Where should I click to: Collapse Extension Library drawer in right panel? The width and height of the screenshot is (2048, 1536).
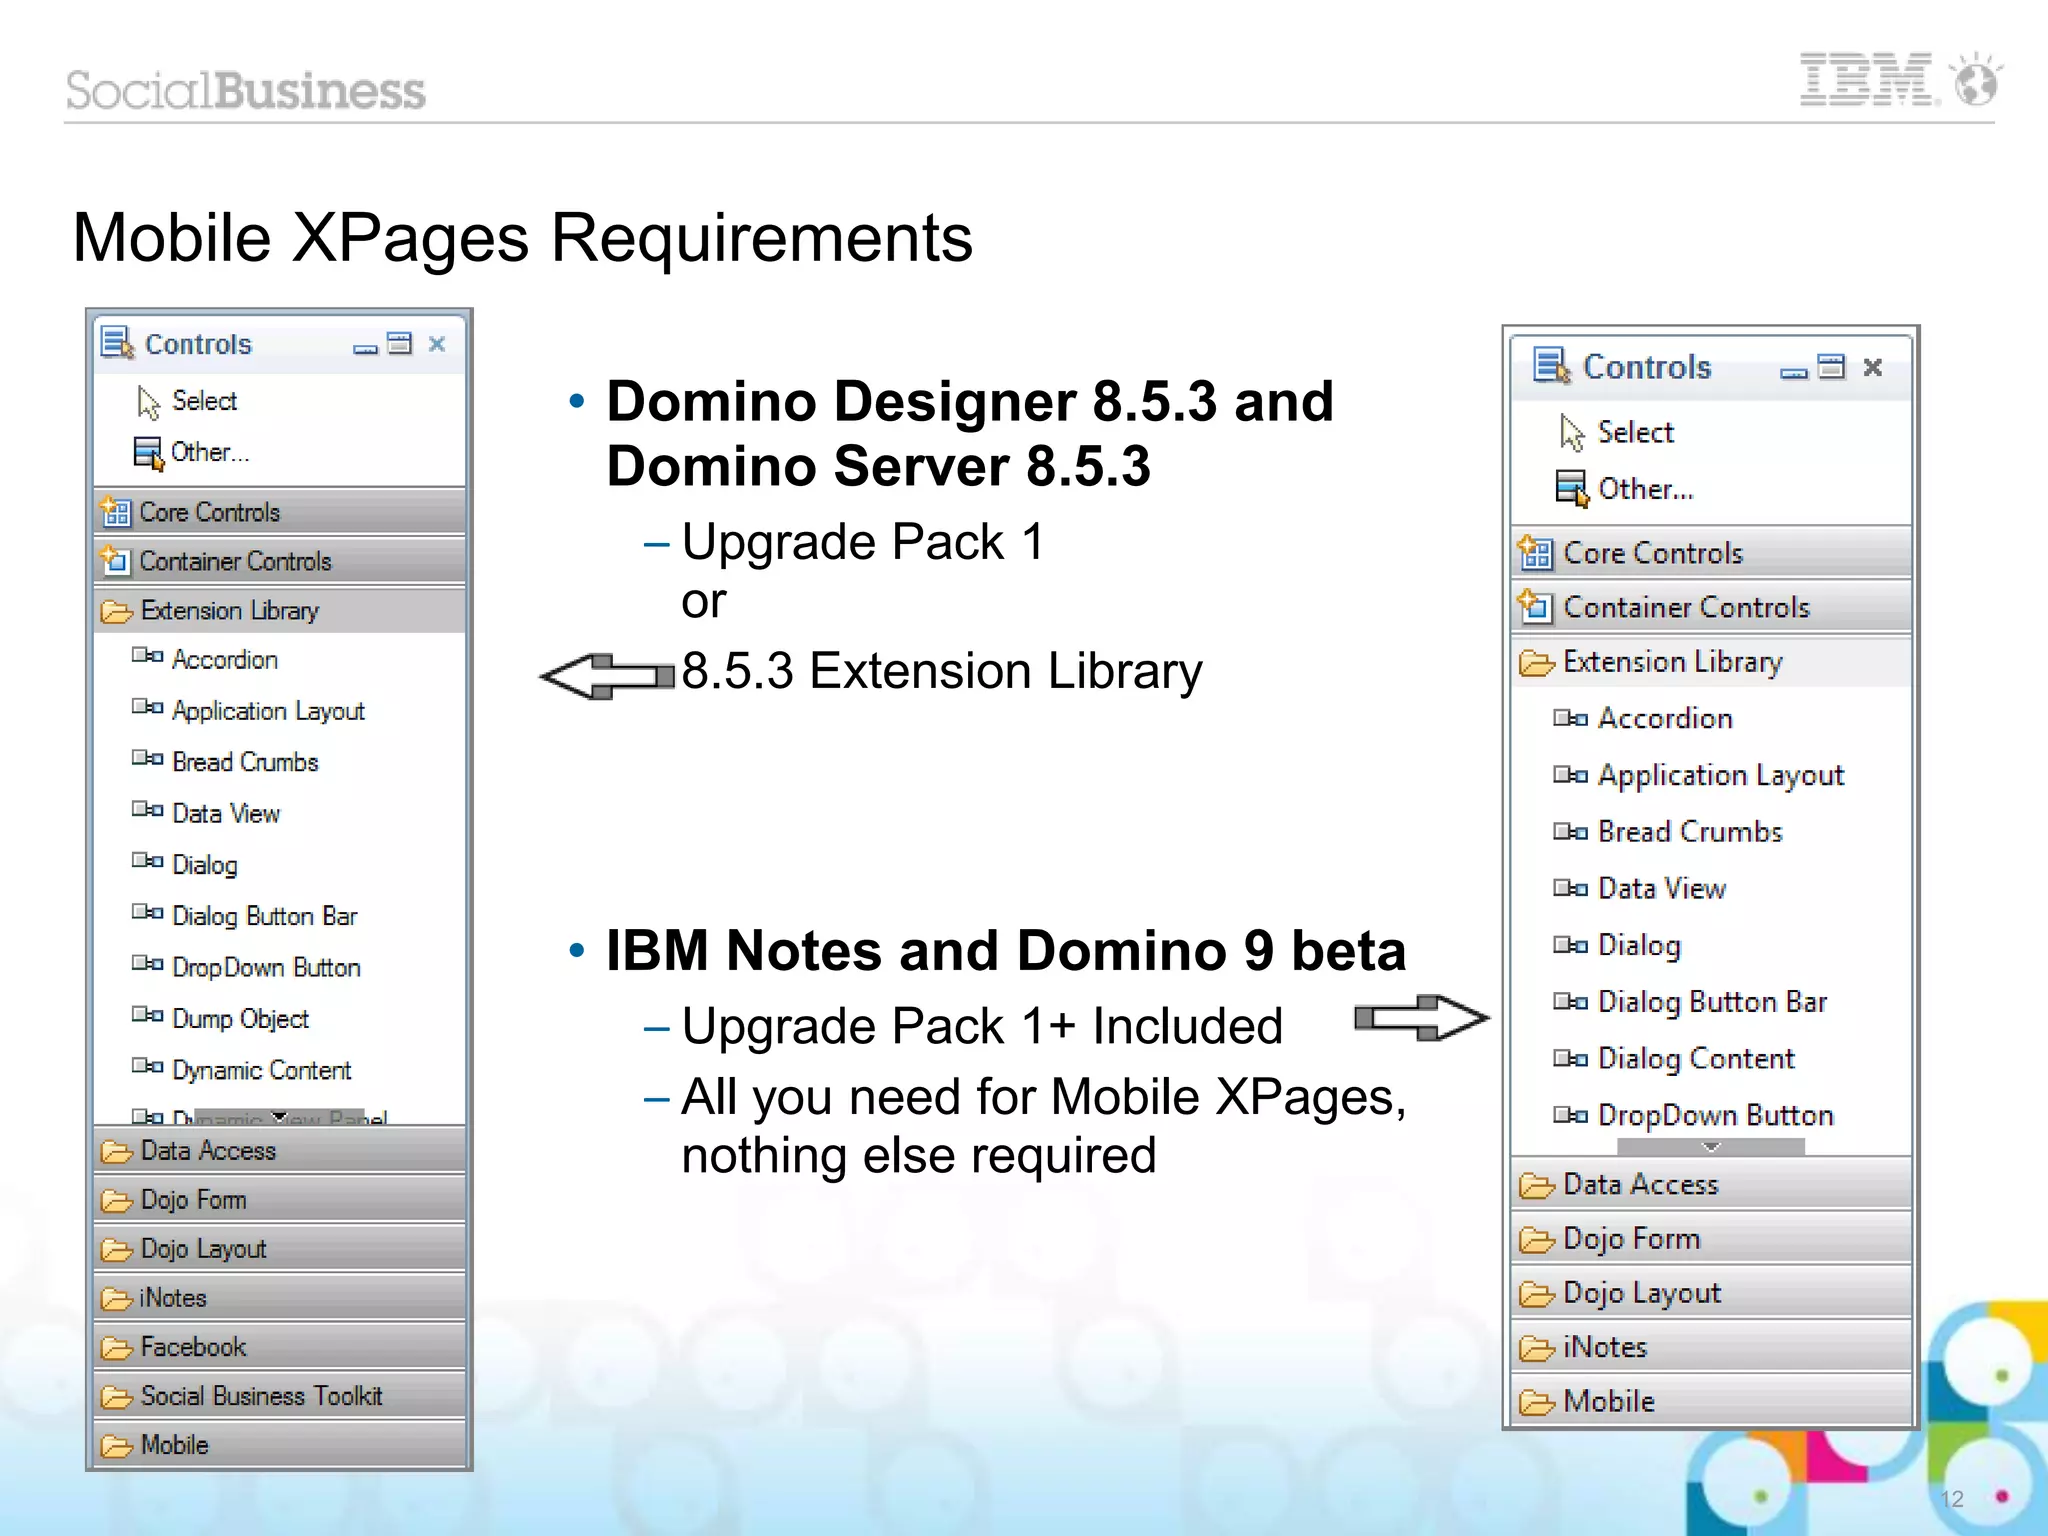(1711, 661)
